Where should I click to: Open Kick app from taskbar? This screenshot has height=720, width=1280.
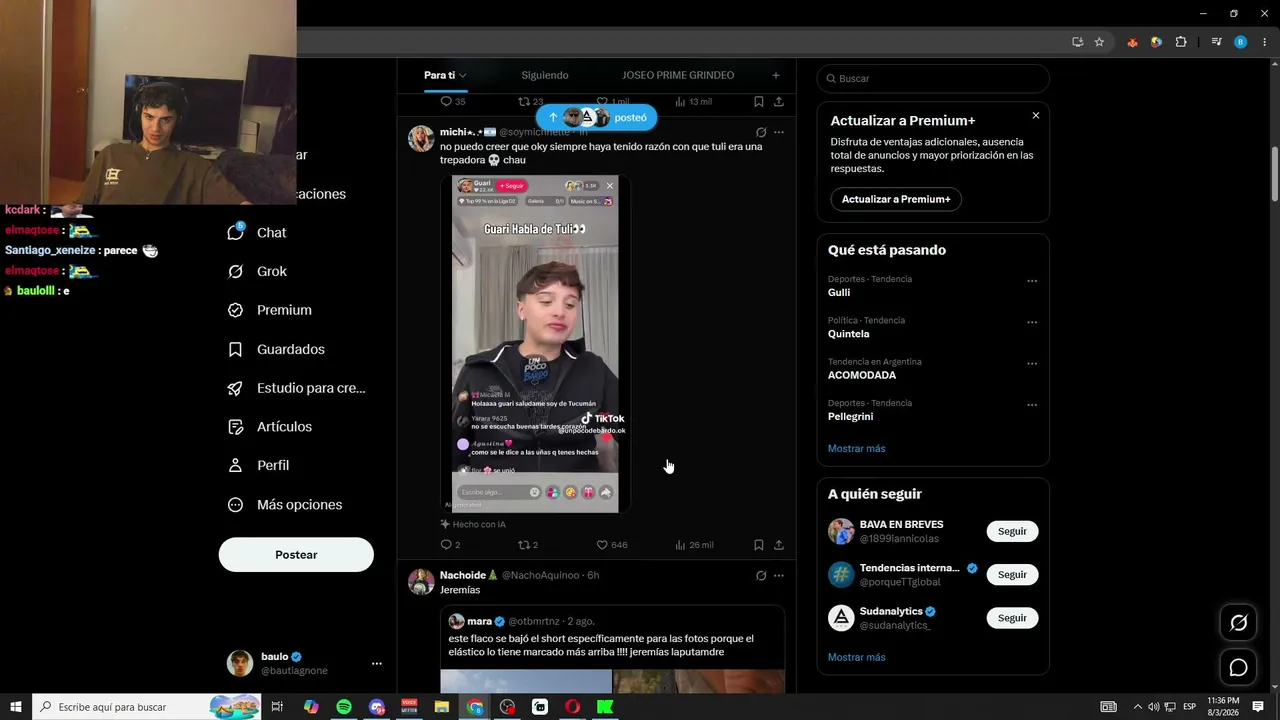coord(605,707)
